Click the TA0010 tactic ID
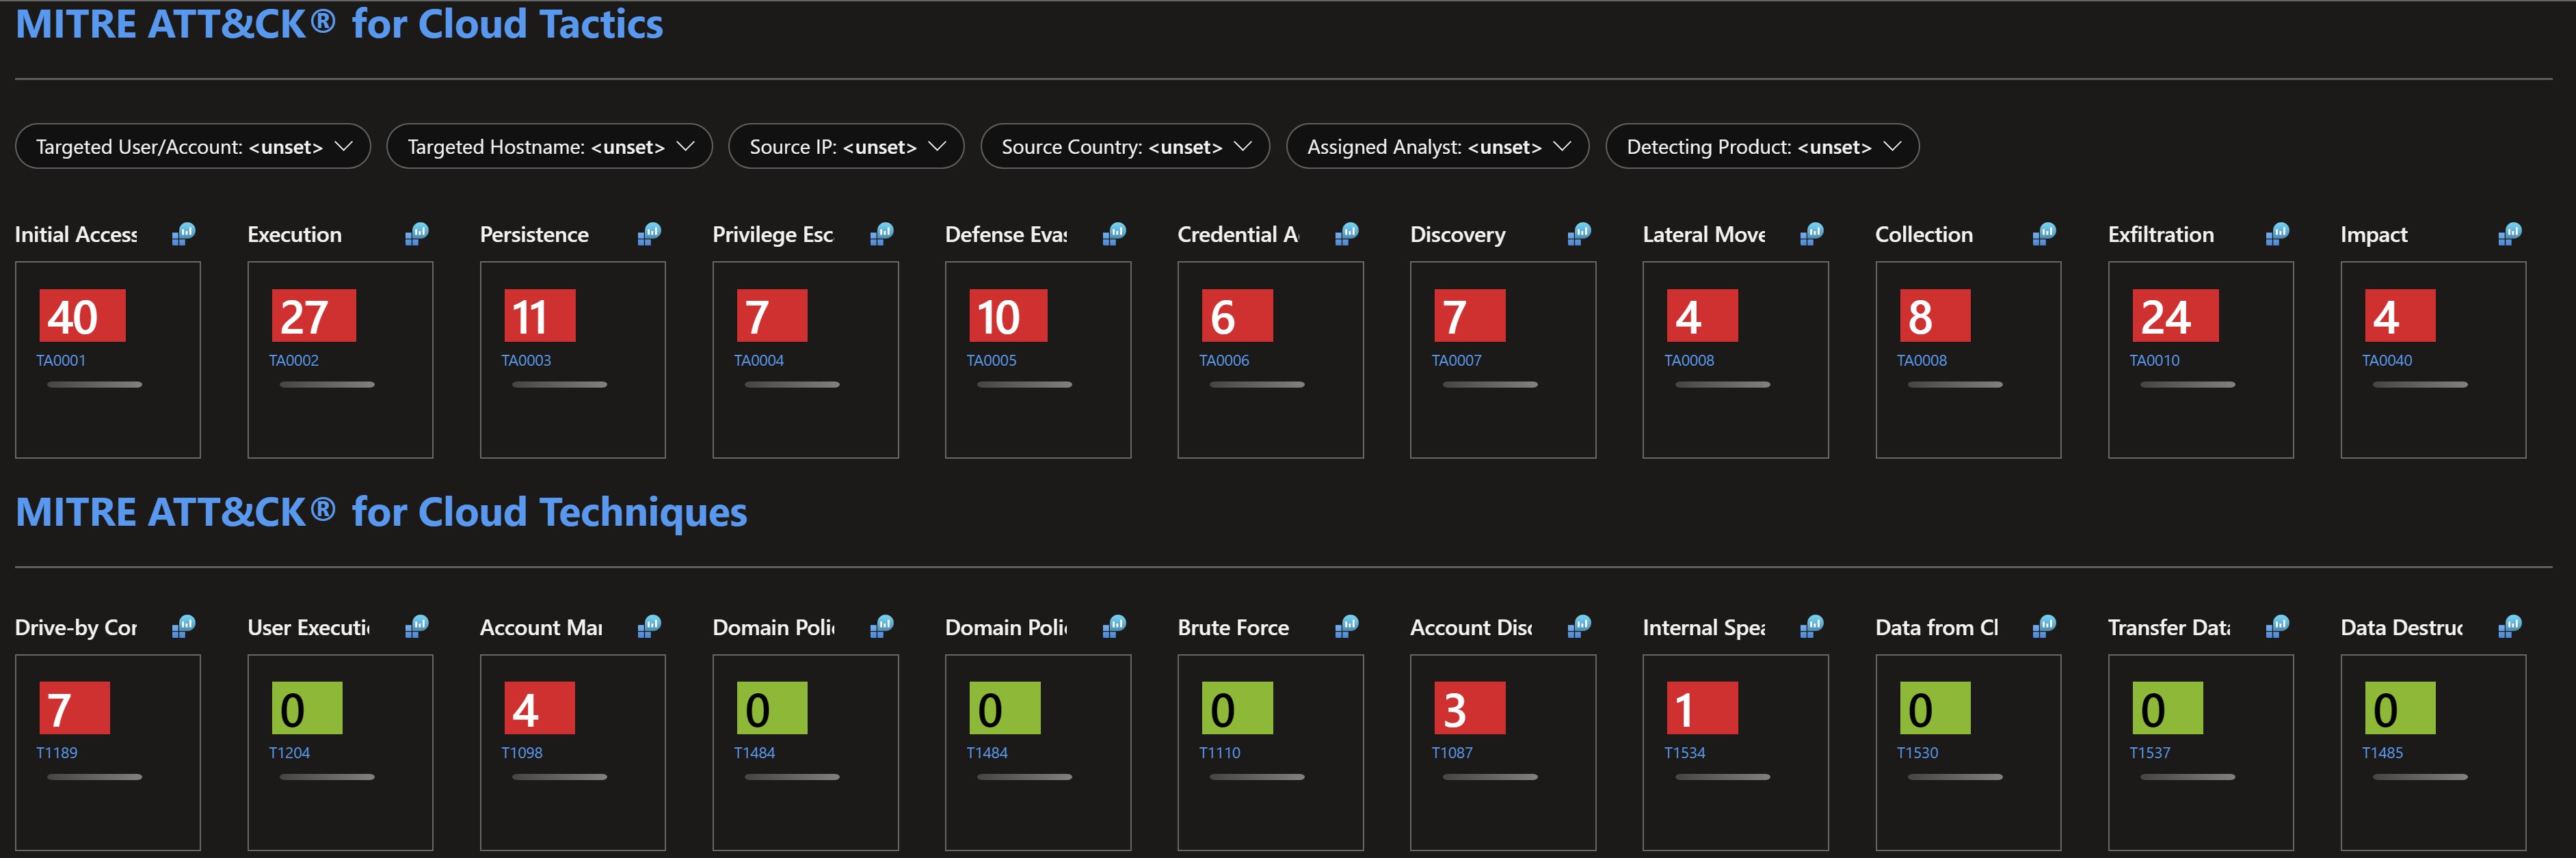 pos(2154,360)
